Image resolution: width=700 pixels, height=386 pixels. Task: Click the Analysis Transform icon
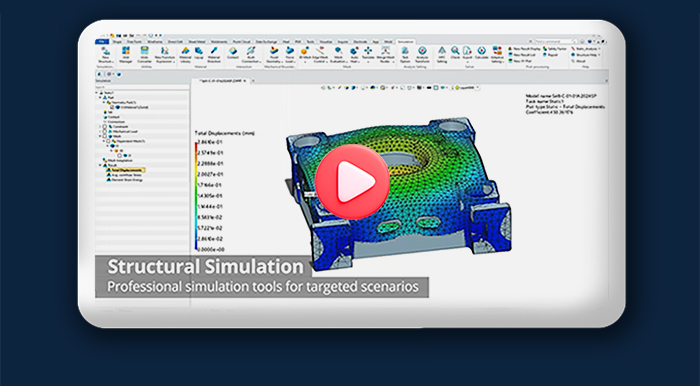click(x=422, y=55)
